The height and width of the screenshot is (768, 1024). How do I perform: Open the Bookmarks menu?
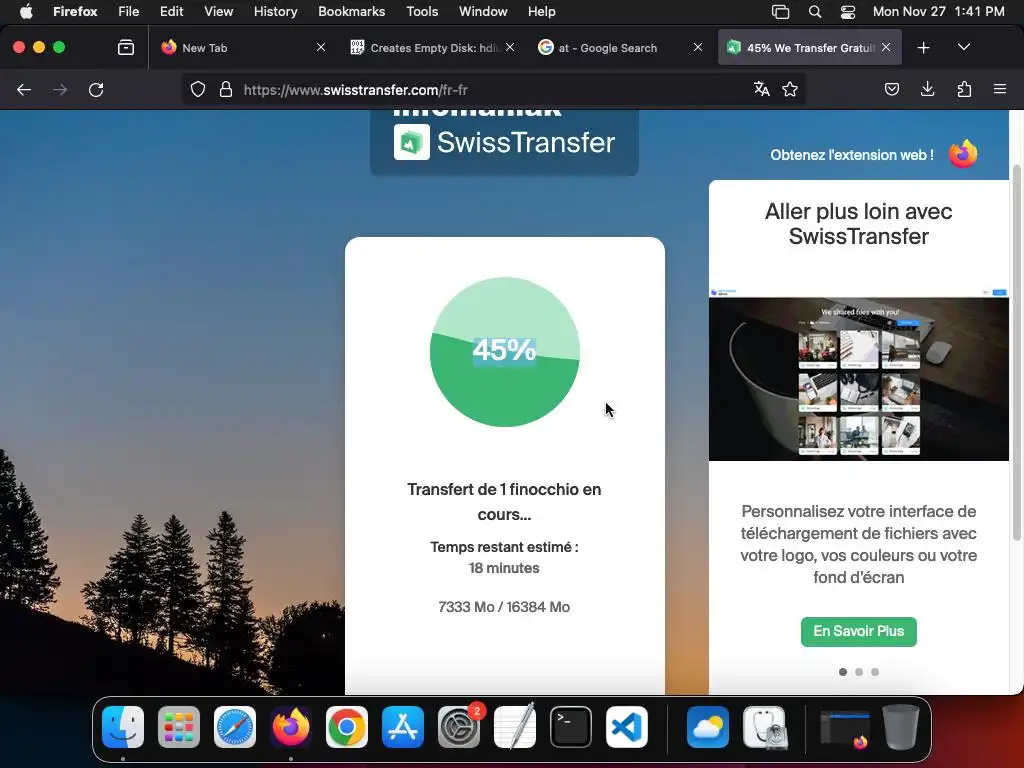[x=351, y=12]
